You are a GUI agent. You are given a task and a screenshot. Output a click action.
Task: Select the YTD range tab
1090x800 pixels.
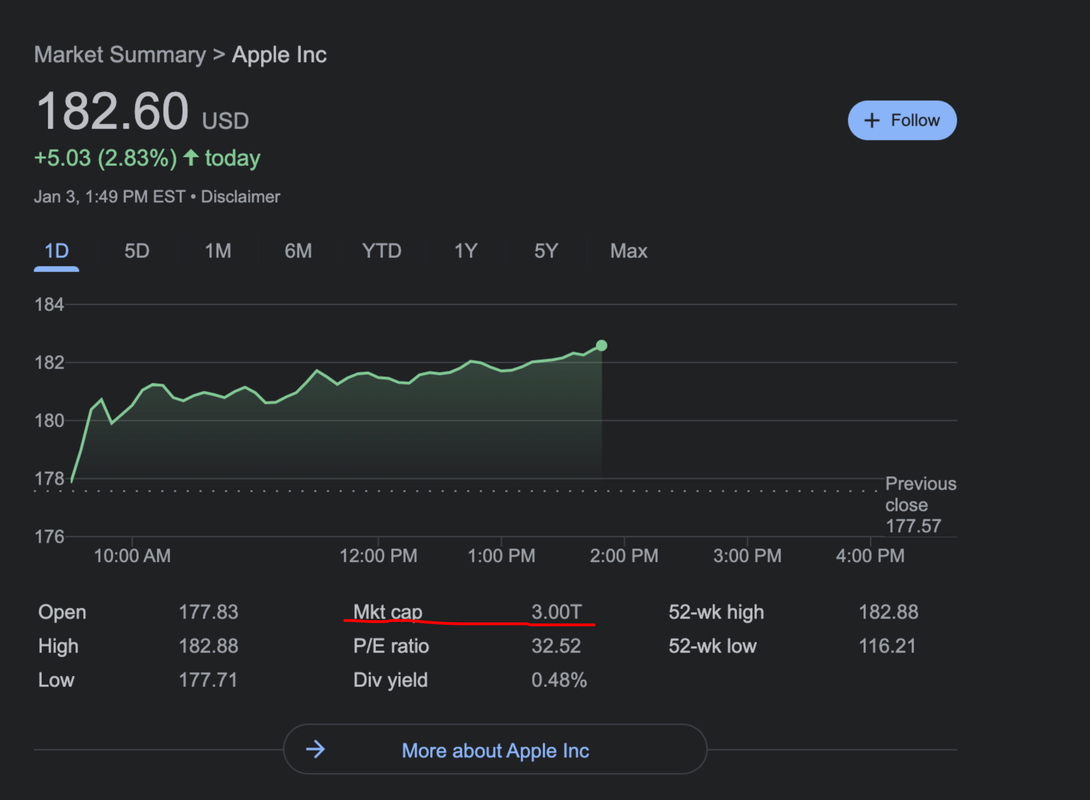click(x=381, y=251)
